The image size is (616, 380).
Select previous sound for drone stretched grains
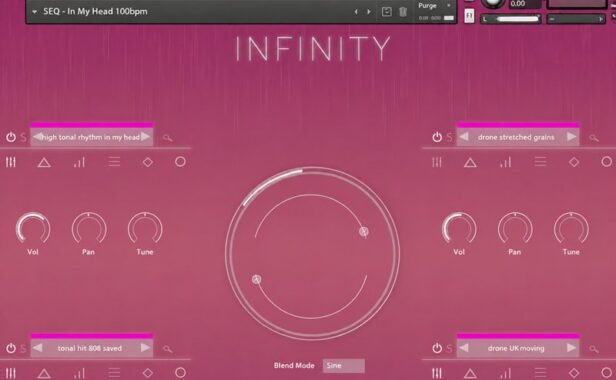coord(464,137)
